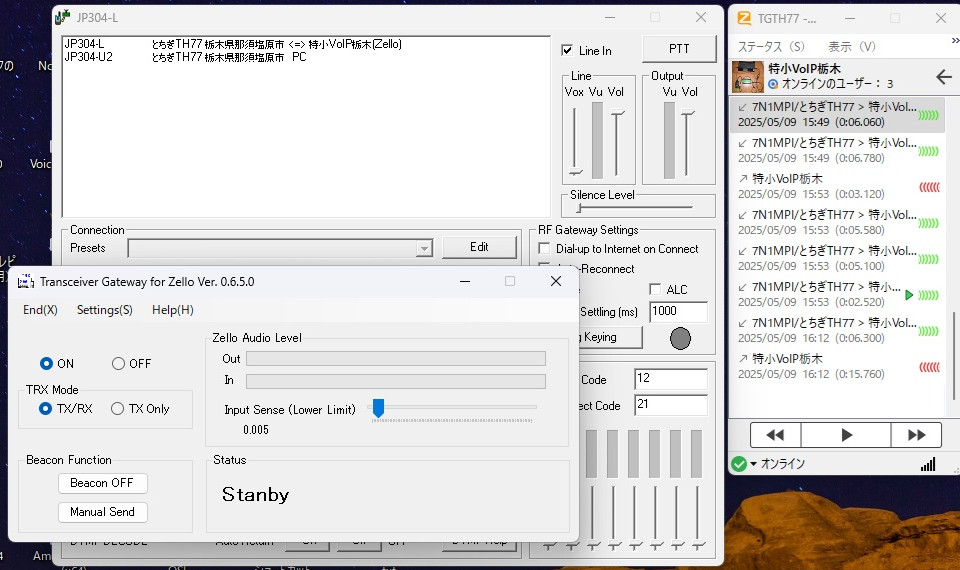The height and width of the screenshot is (570, 960).
Task: Uncheck the Line In checkbox
Action: click(x=567, y=51)
